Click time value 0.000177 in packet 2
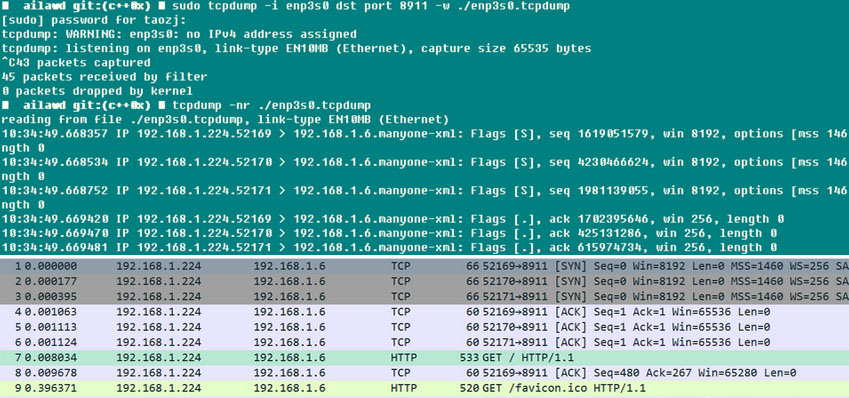849x398 pixels. click(50, 281)
